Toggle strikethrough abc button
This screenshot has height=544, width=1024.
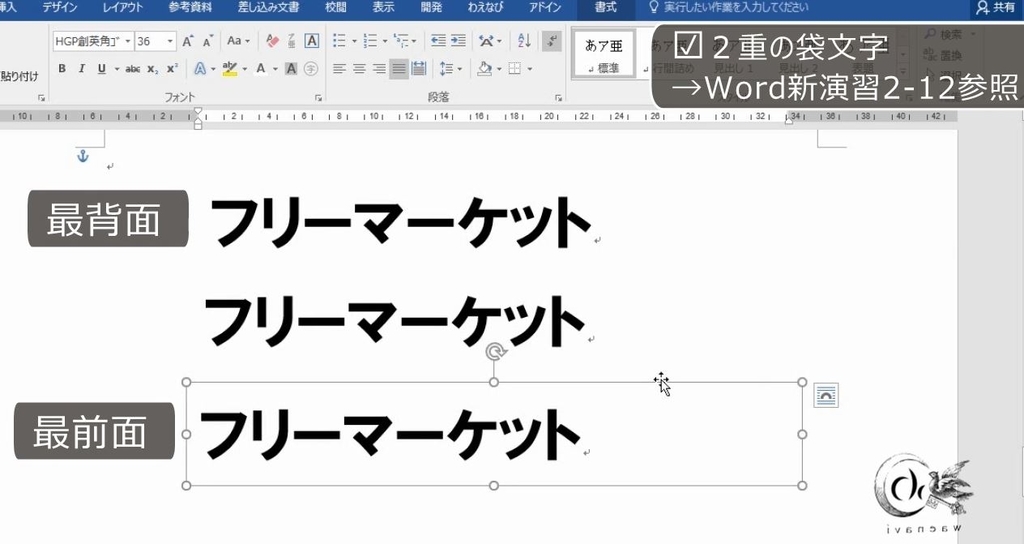(133, 69)
